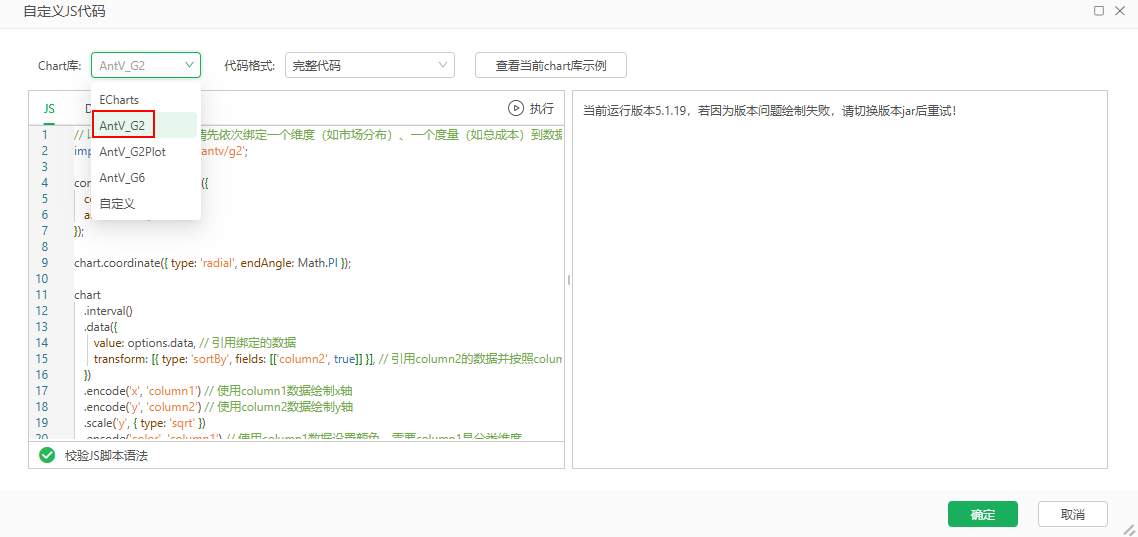
Task: Choose AntV_G2 in the dropdown list
Action: tap(146, 126)
